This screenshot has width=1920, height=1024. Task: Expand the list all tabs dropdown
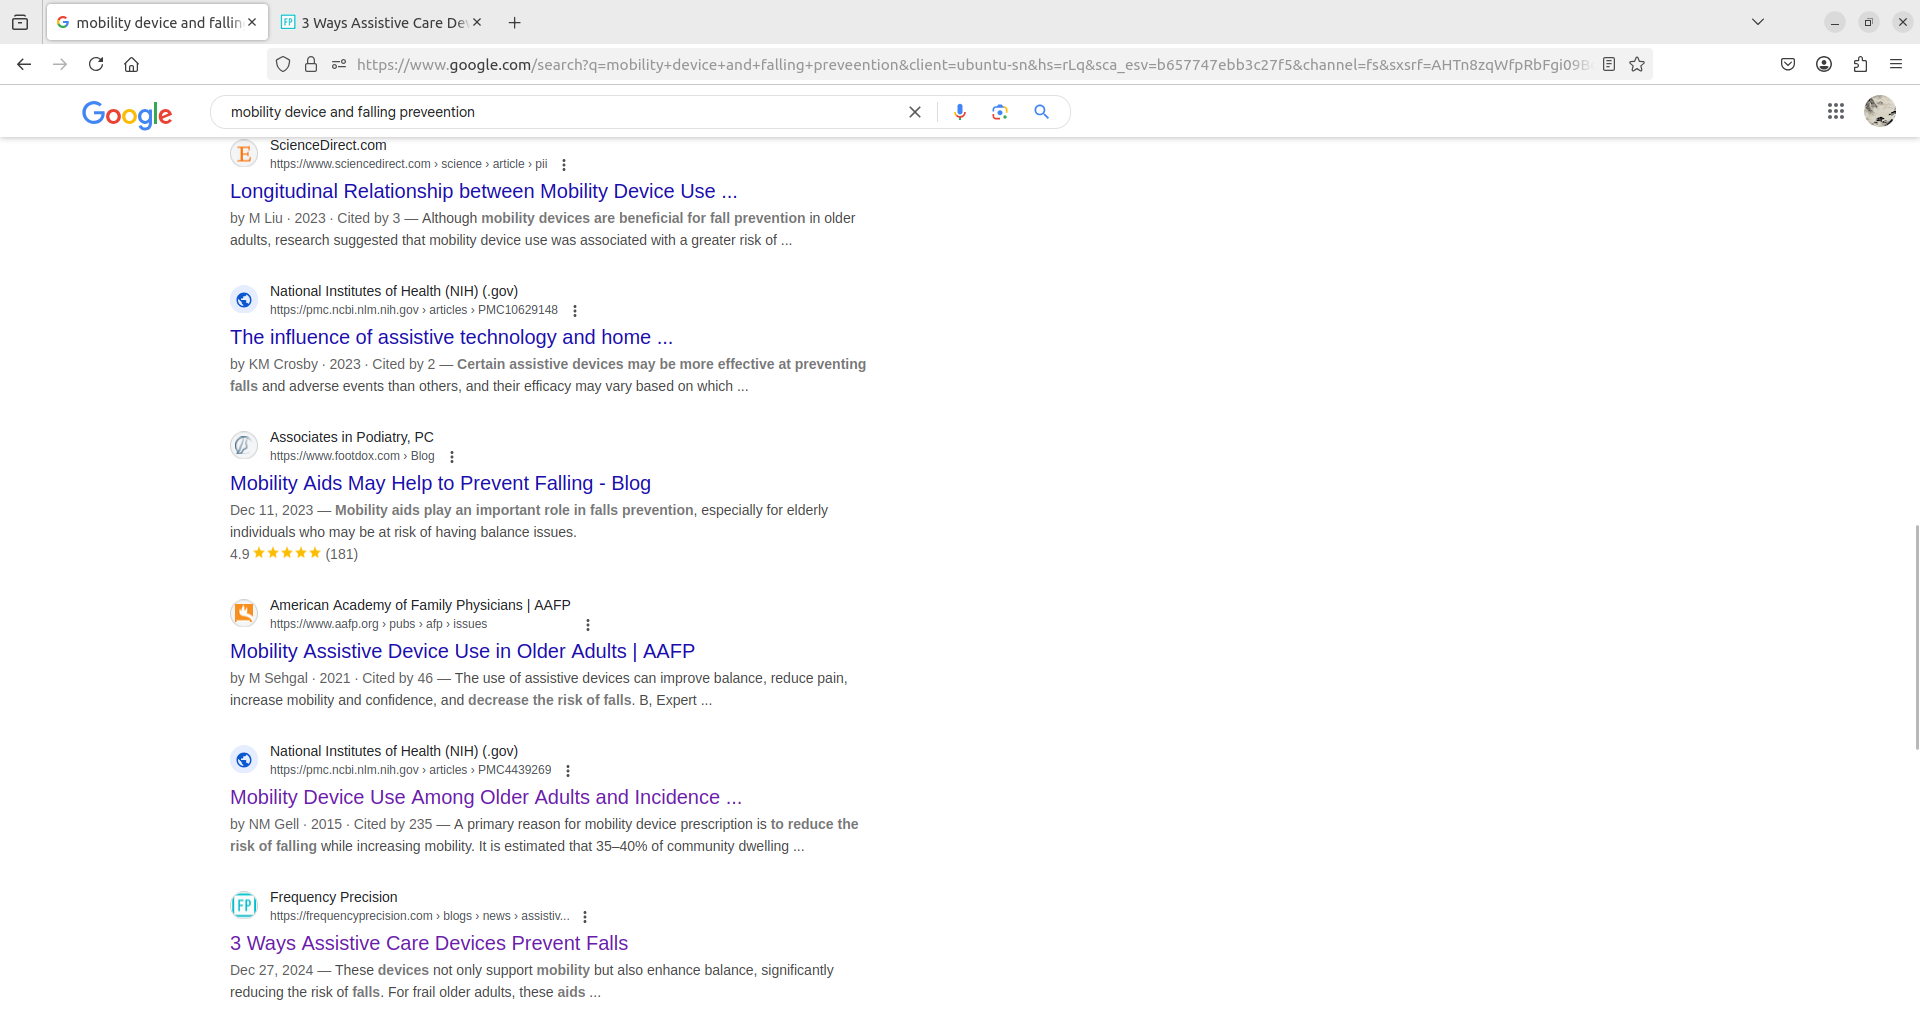click(x=1758, y=22)
